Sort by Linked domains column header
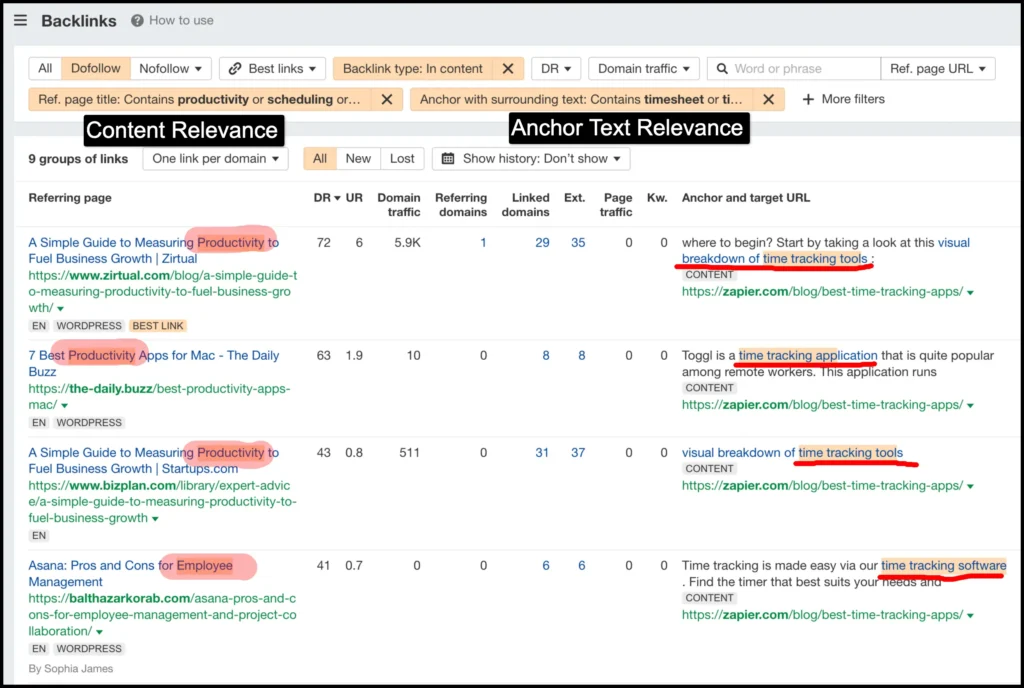The image size is (1024, 688). (x=526, y=204)
